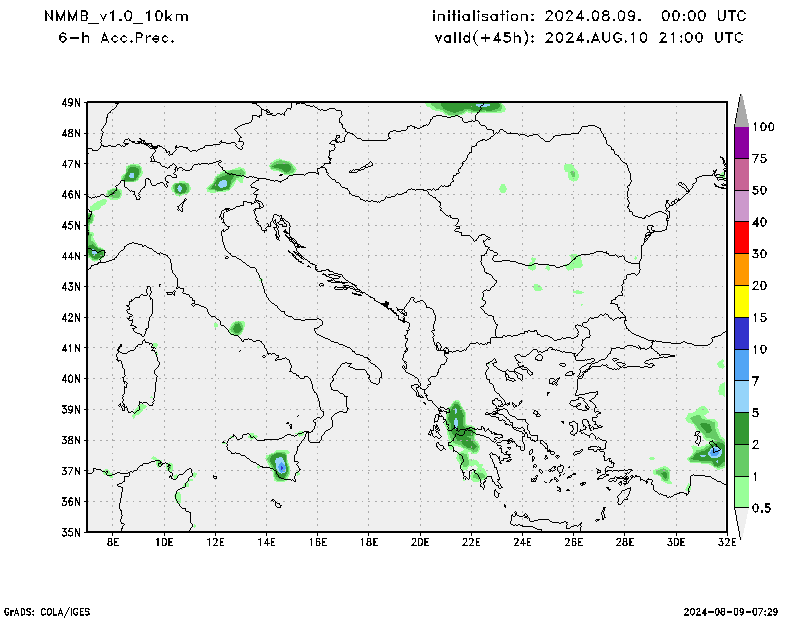Select the orange 20–30 legend swatch
The height and width of the screenshot is (618, 800).
[741, 270]
